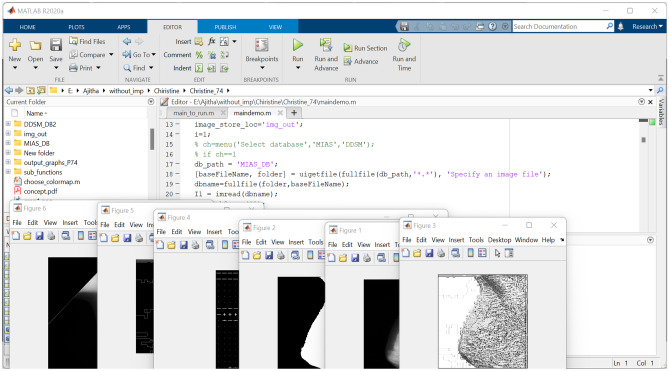Click Run and Advance

(326, 55)
